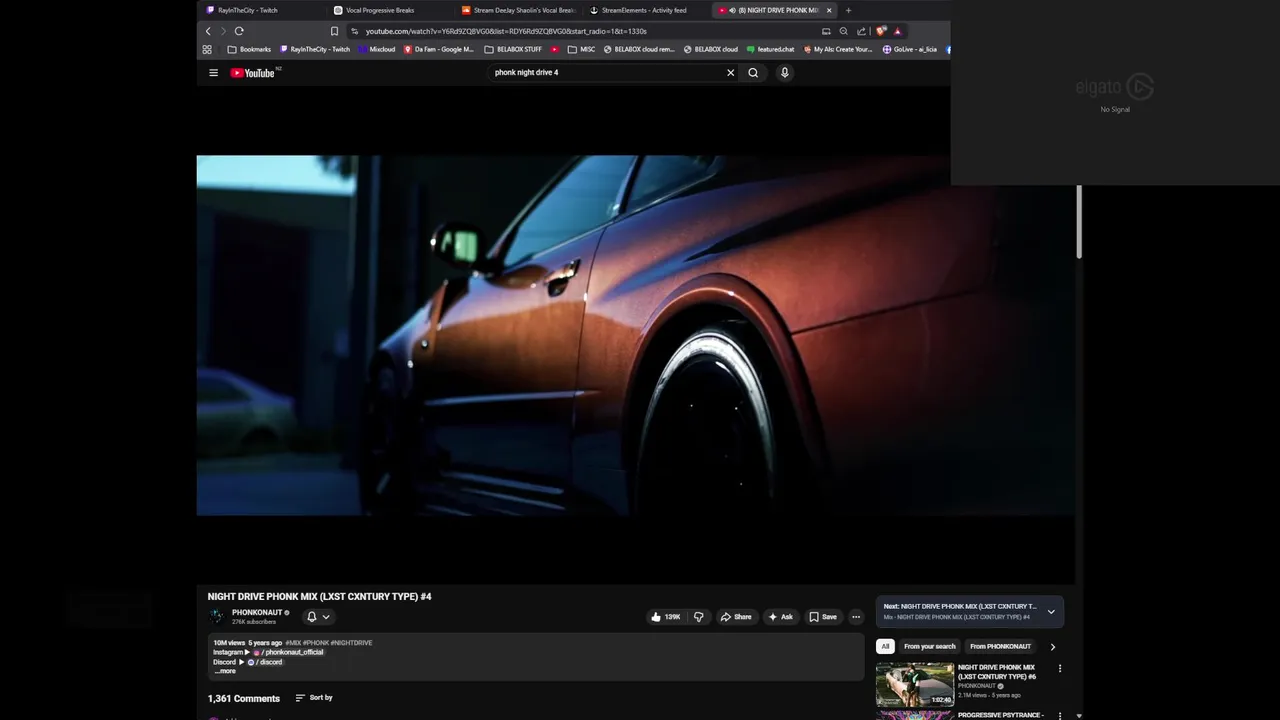Share the video with Share button
Viewport: 1280px width, 720px height.
(x=736, y=617)
